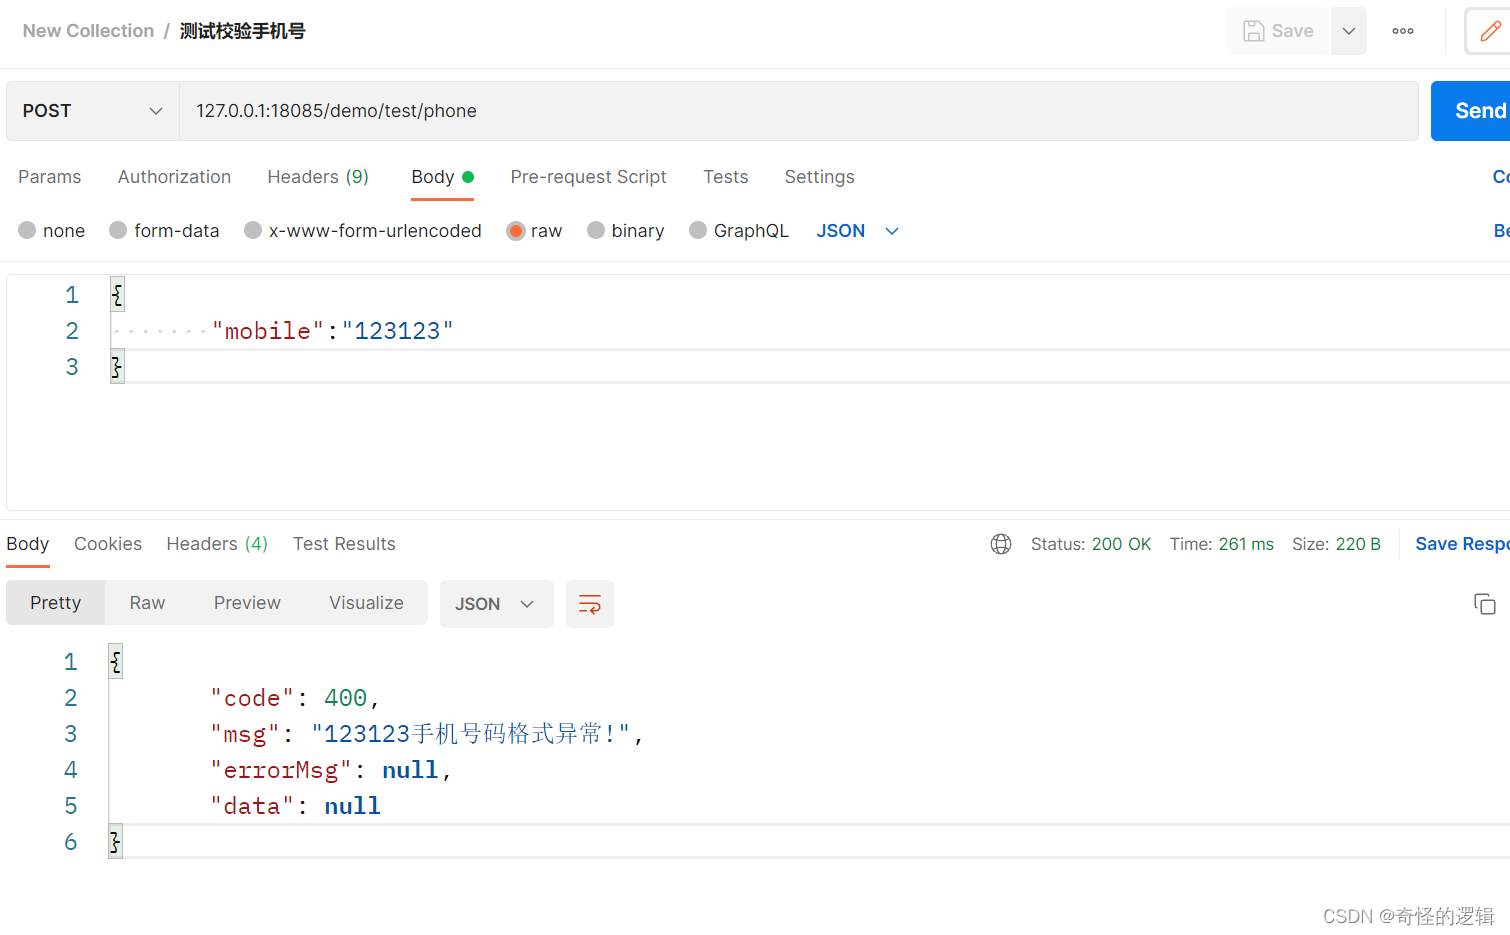The width and height of the screenshot is (1510, 935).
Task: Click the request name 测试校验手机号
Action: 243,31
